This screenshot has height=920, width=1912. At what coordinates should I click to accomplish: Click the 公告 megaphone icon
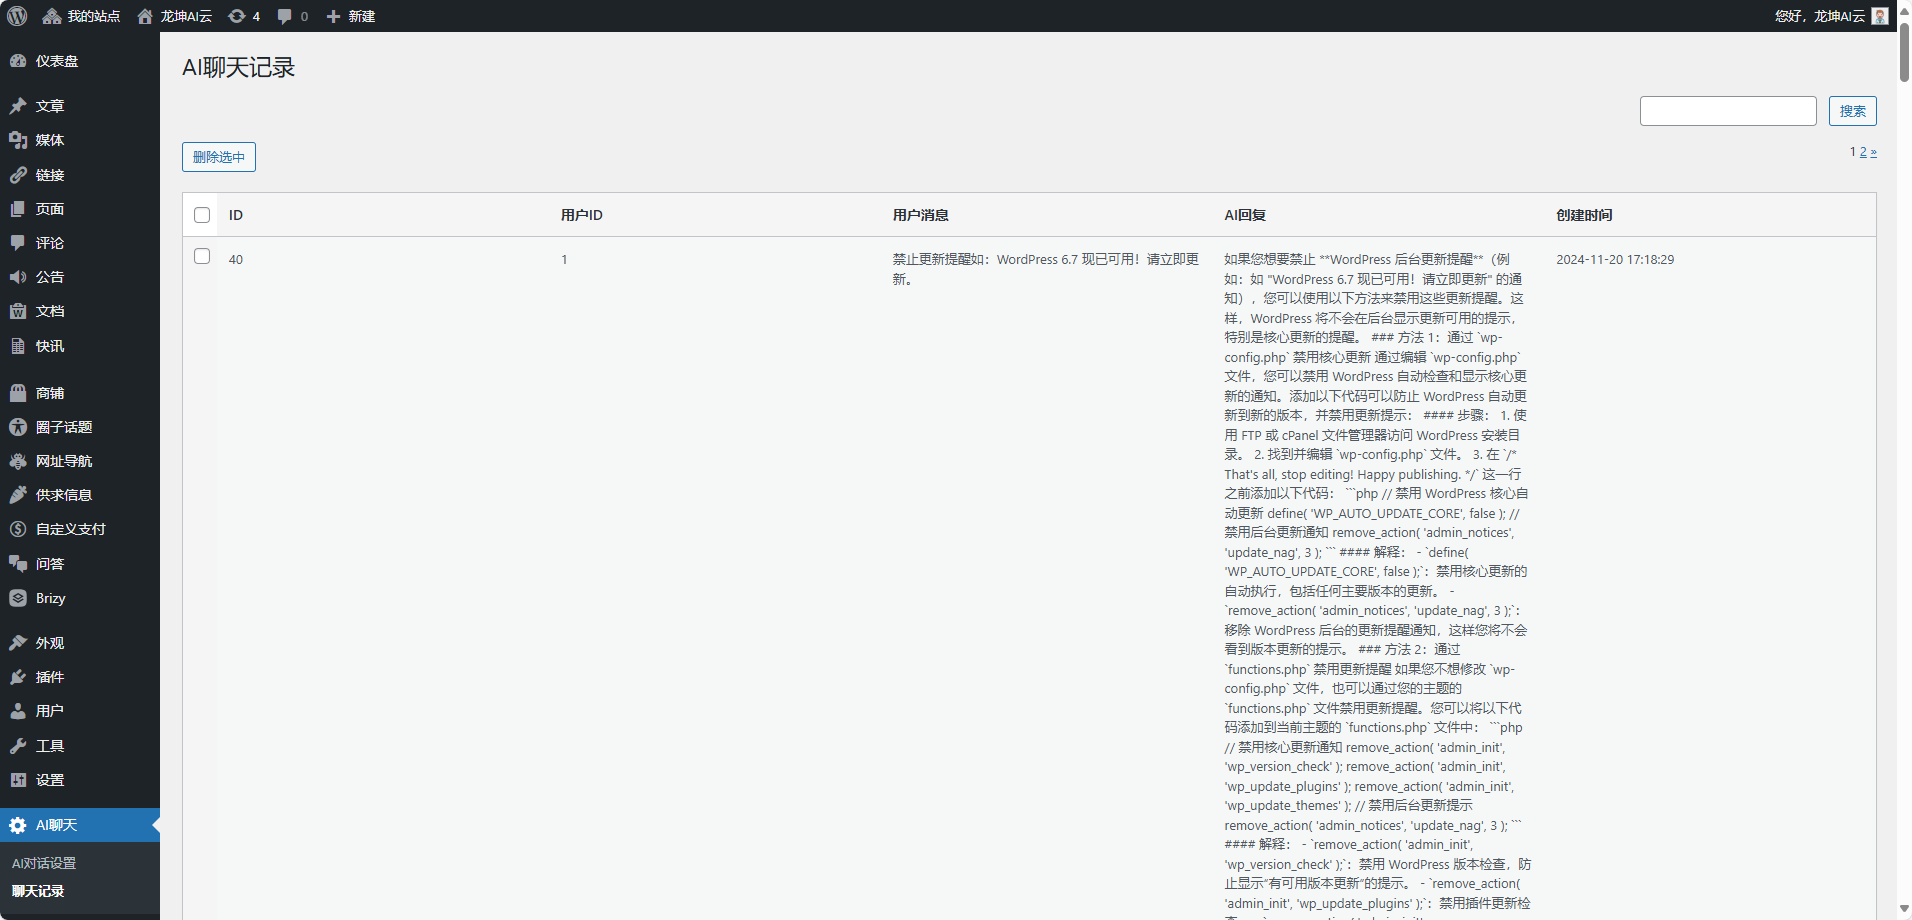coord(18,277)
